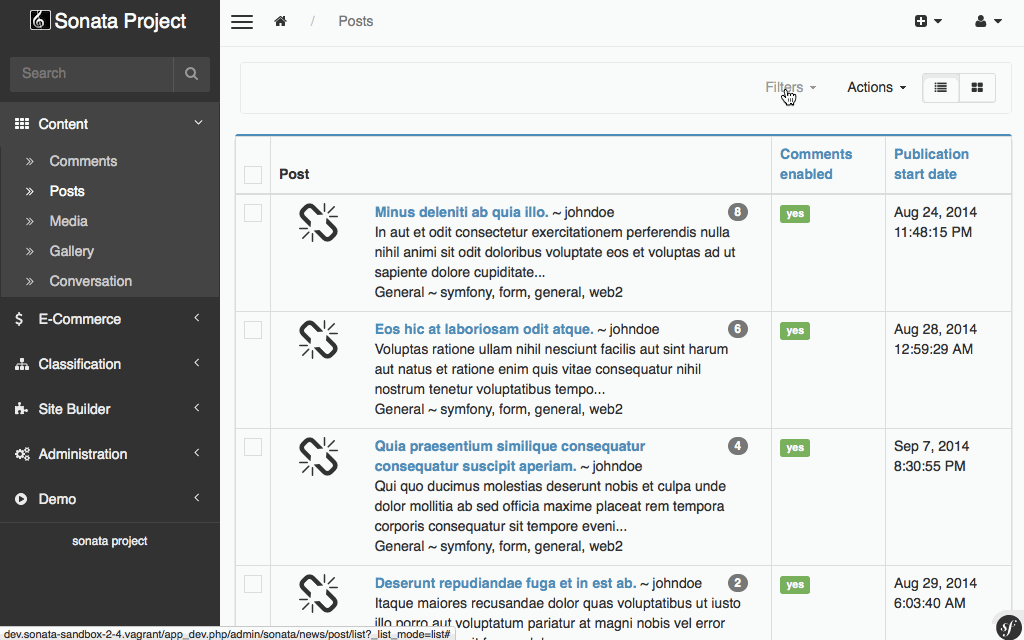
Task: Click the hamburger sidebar toggle icon
Action: (241, 22)
